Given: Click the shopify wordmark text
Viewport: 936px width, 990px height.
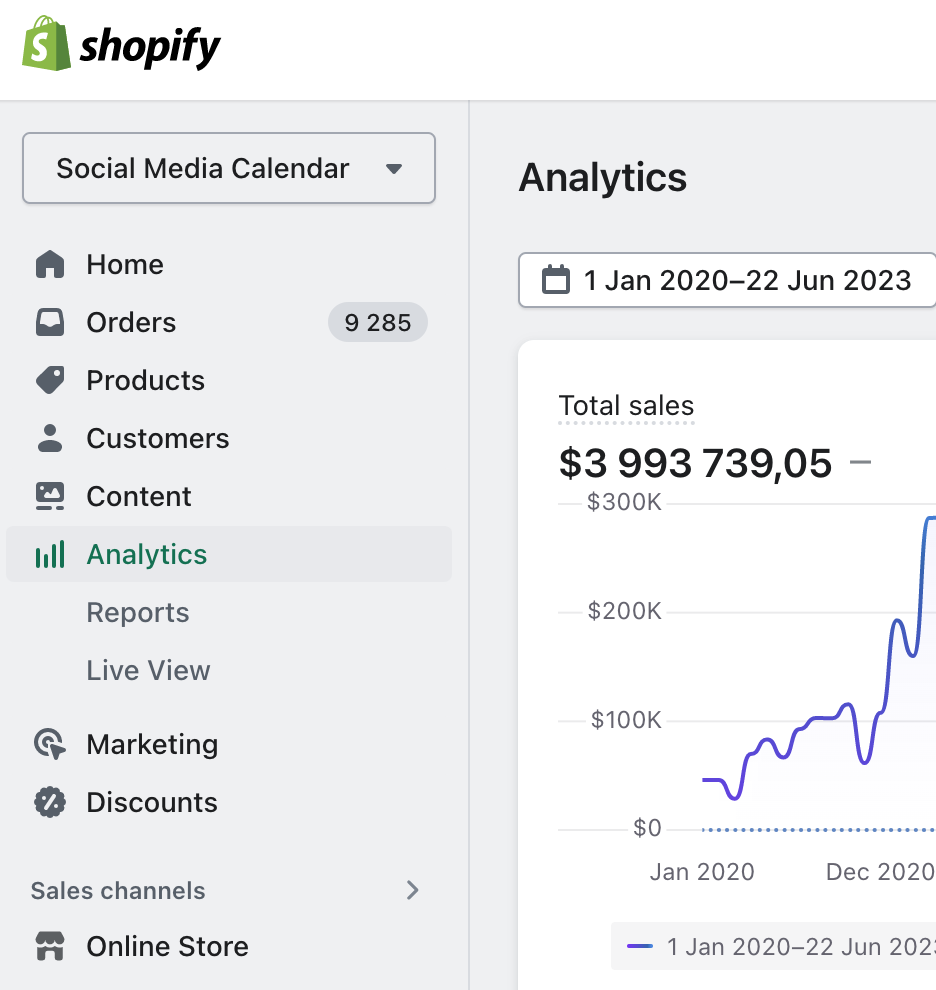Looking at the screenshot, I should pos(150,47).
